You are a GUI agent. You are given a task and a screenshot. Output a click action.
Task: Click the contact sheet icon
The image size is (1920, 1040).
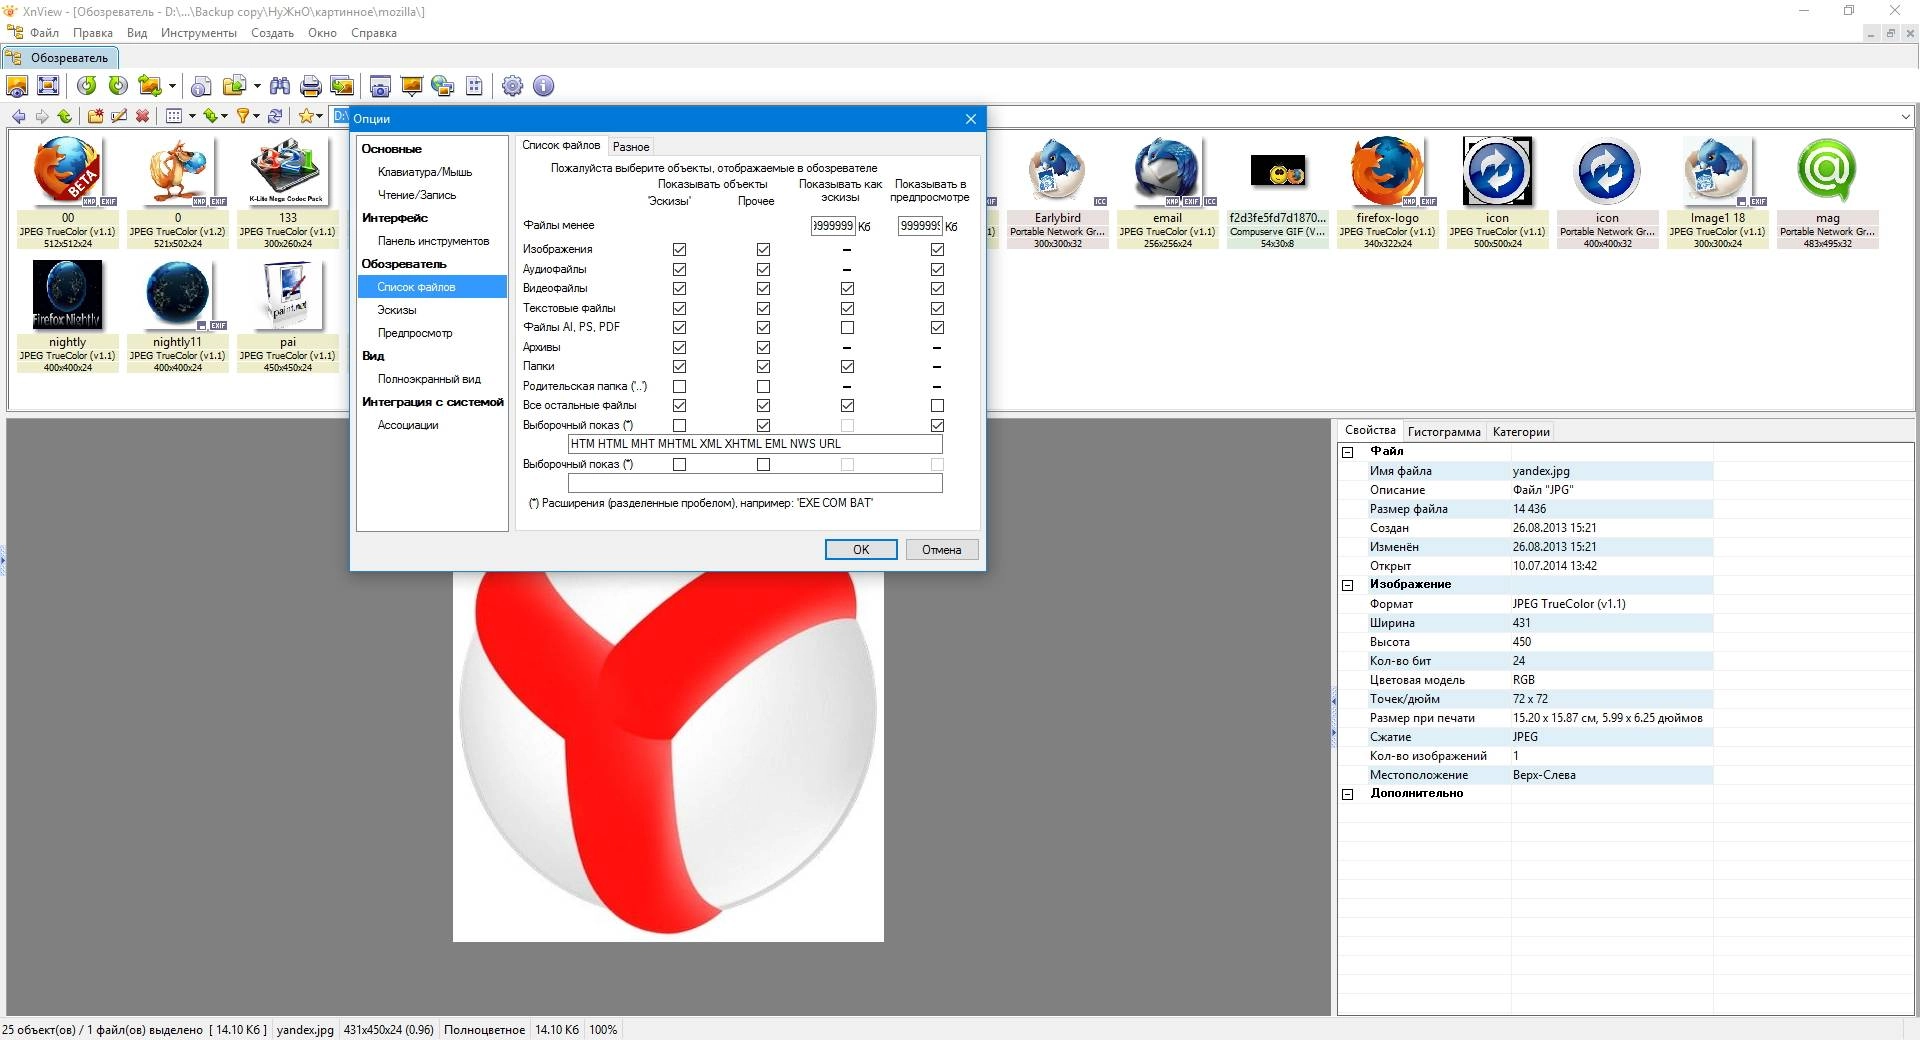474,86
